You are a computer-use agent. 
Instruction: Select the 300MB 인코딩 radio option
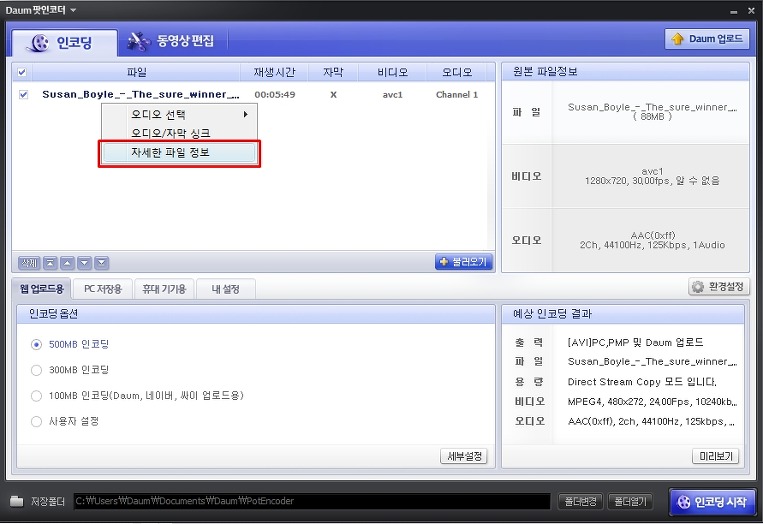click(x=37, y=370)
